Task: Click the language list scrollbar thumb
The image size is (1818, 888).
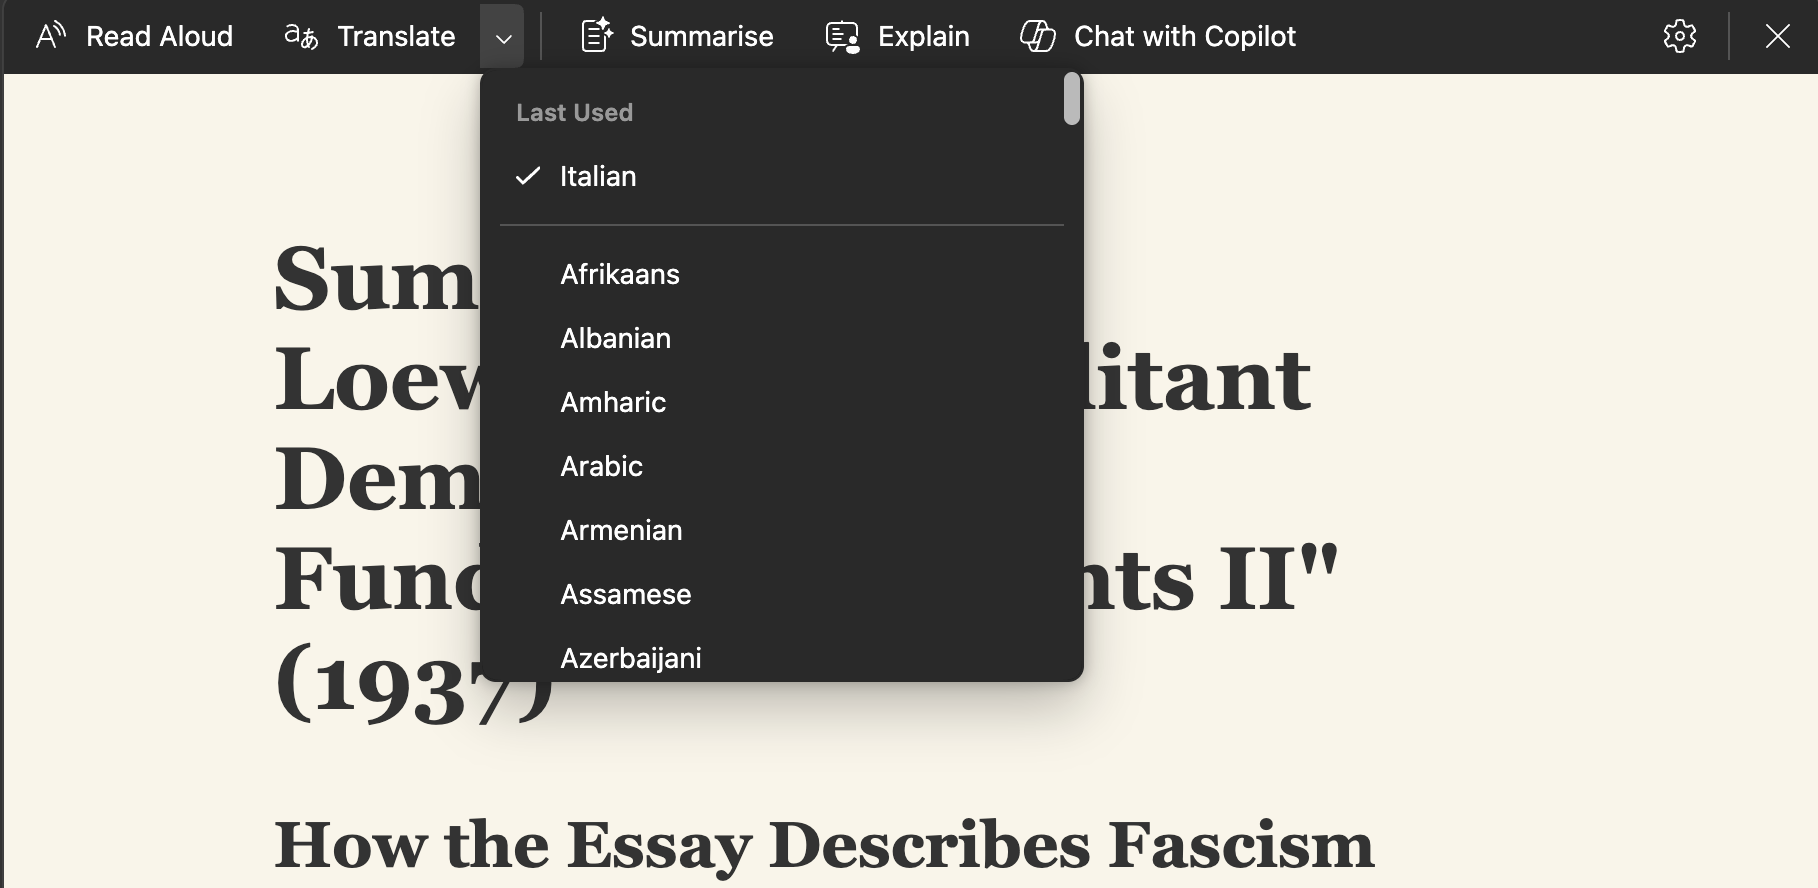Action: [1071, 99]
